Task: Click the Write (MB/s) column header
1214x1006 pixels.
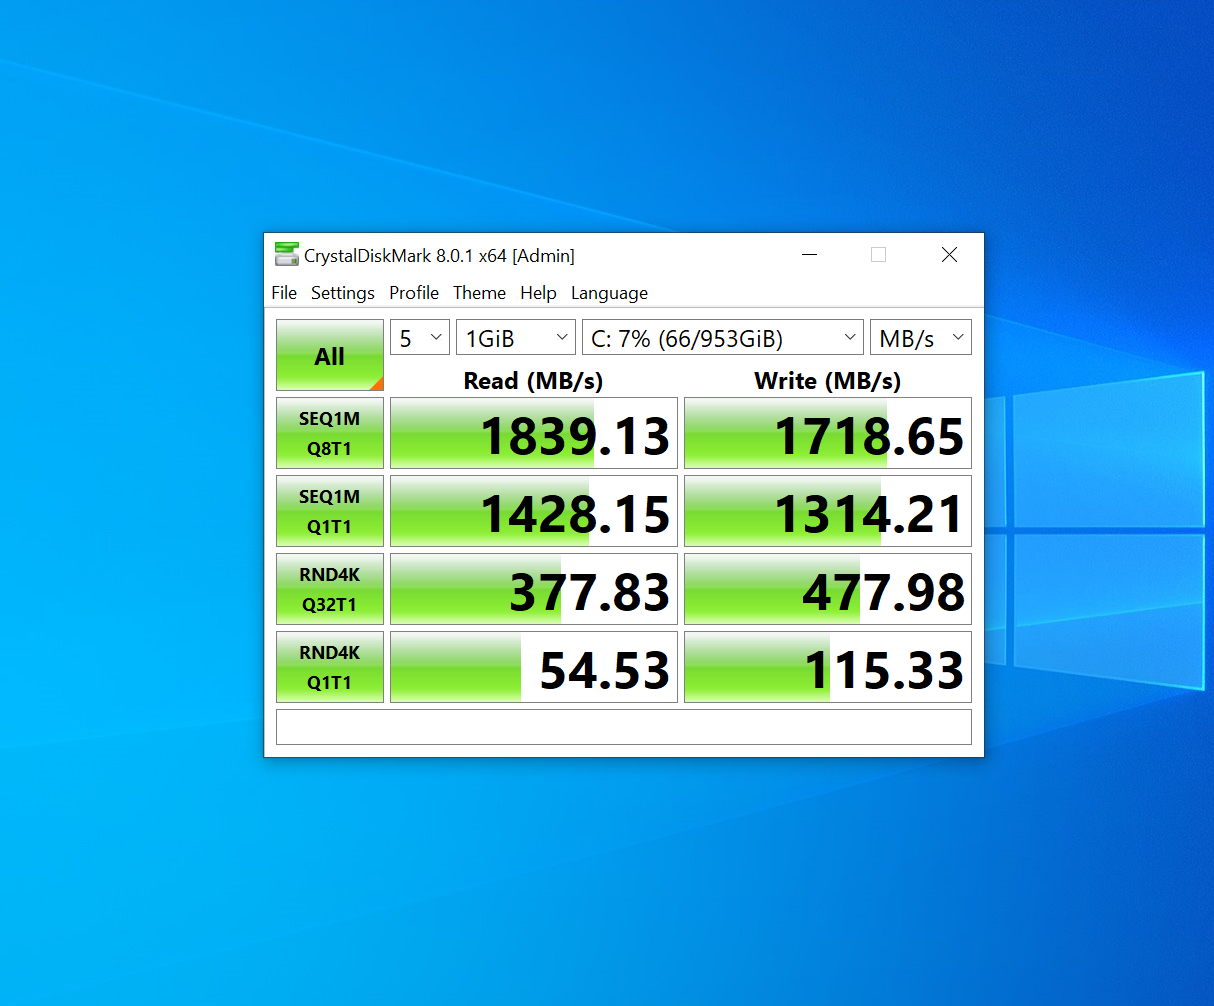Action: (828, 381)
